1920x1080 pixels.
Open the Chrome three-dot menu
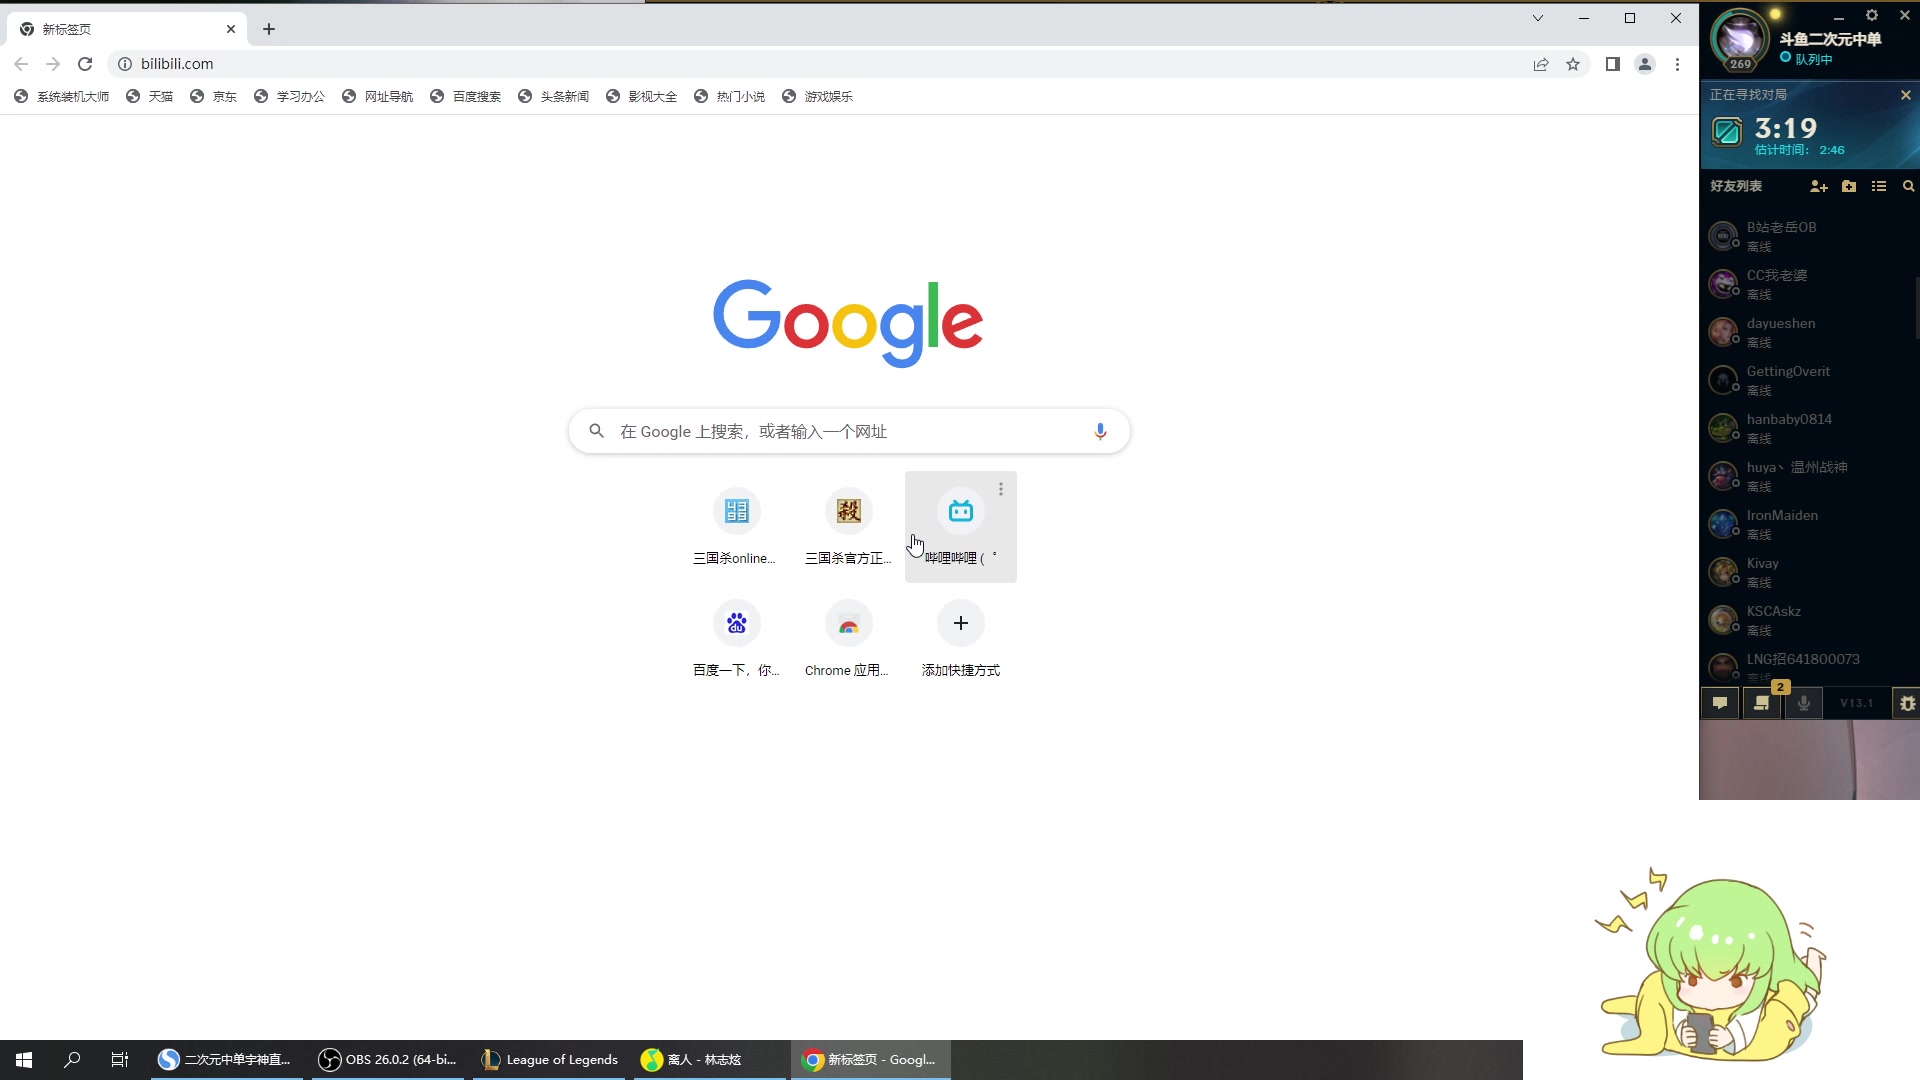pyautogui.click(x=1677, y=64)
